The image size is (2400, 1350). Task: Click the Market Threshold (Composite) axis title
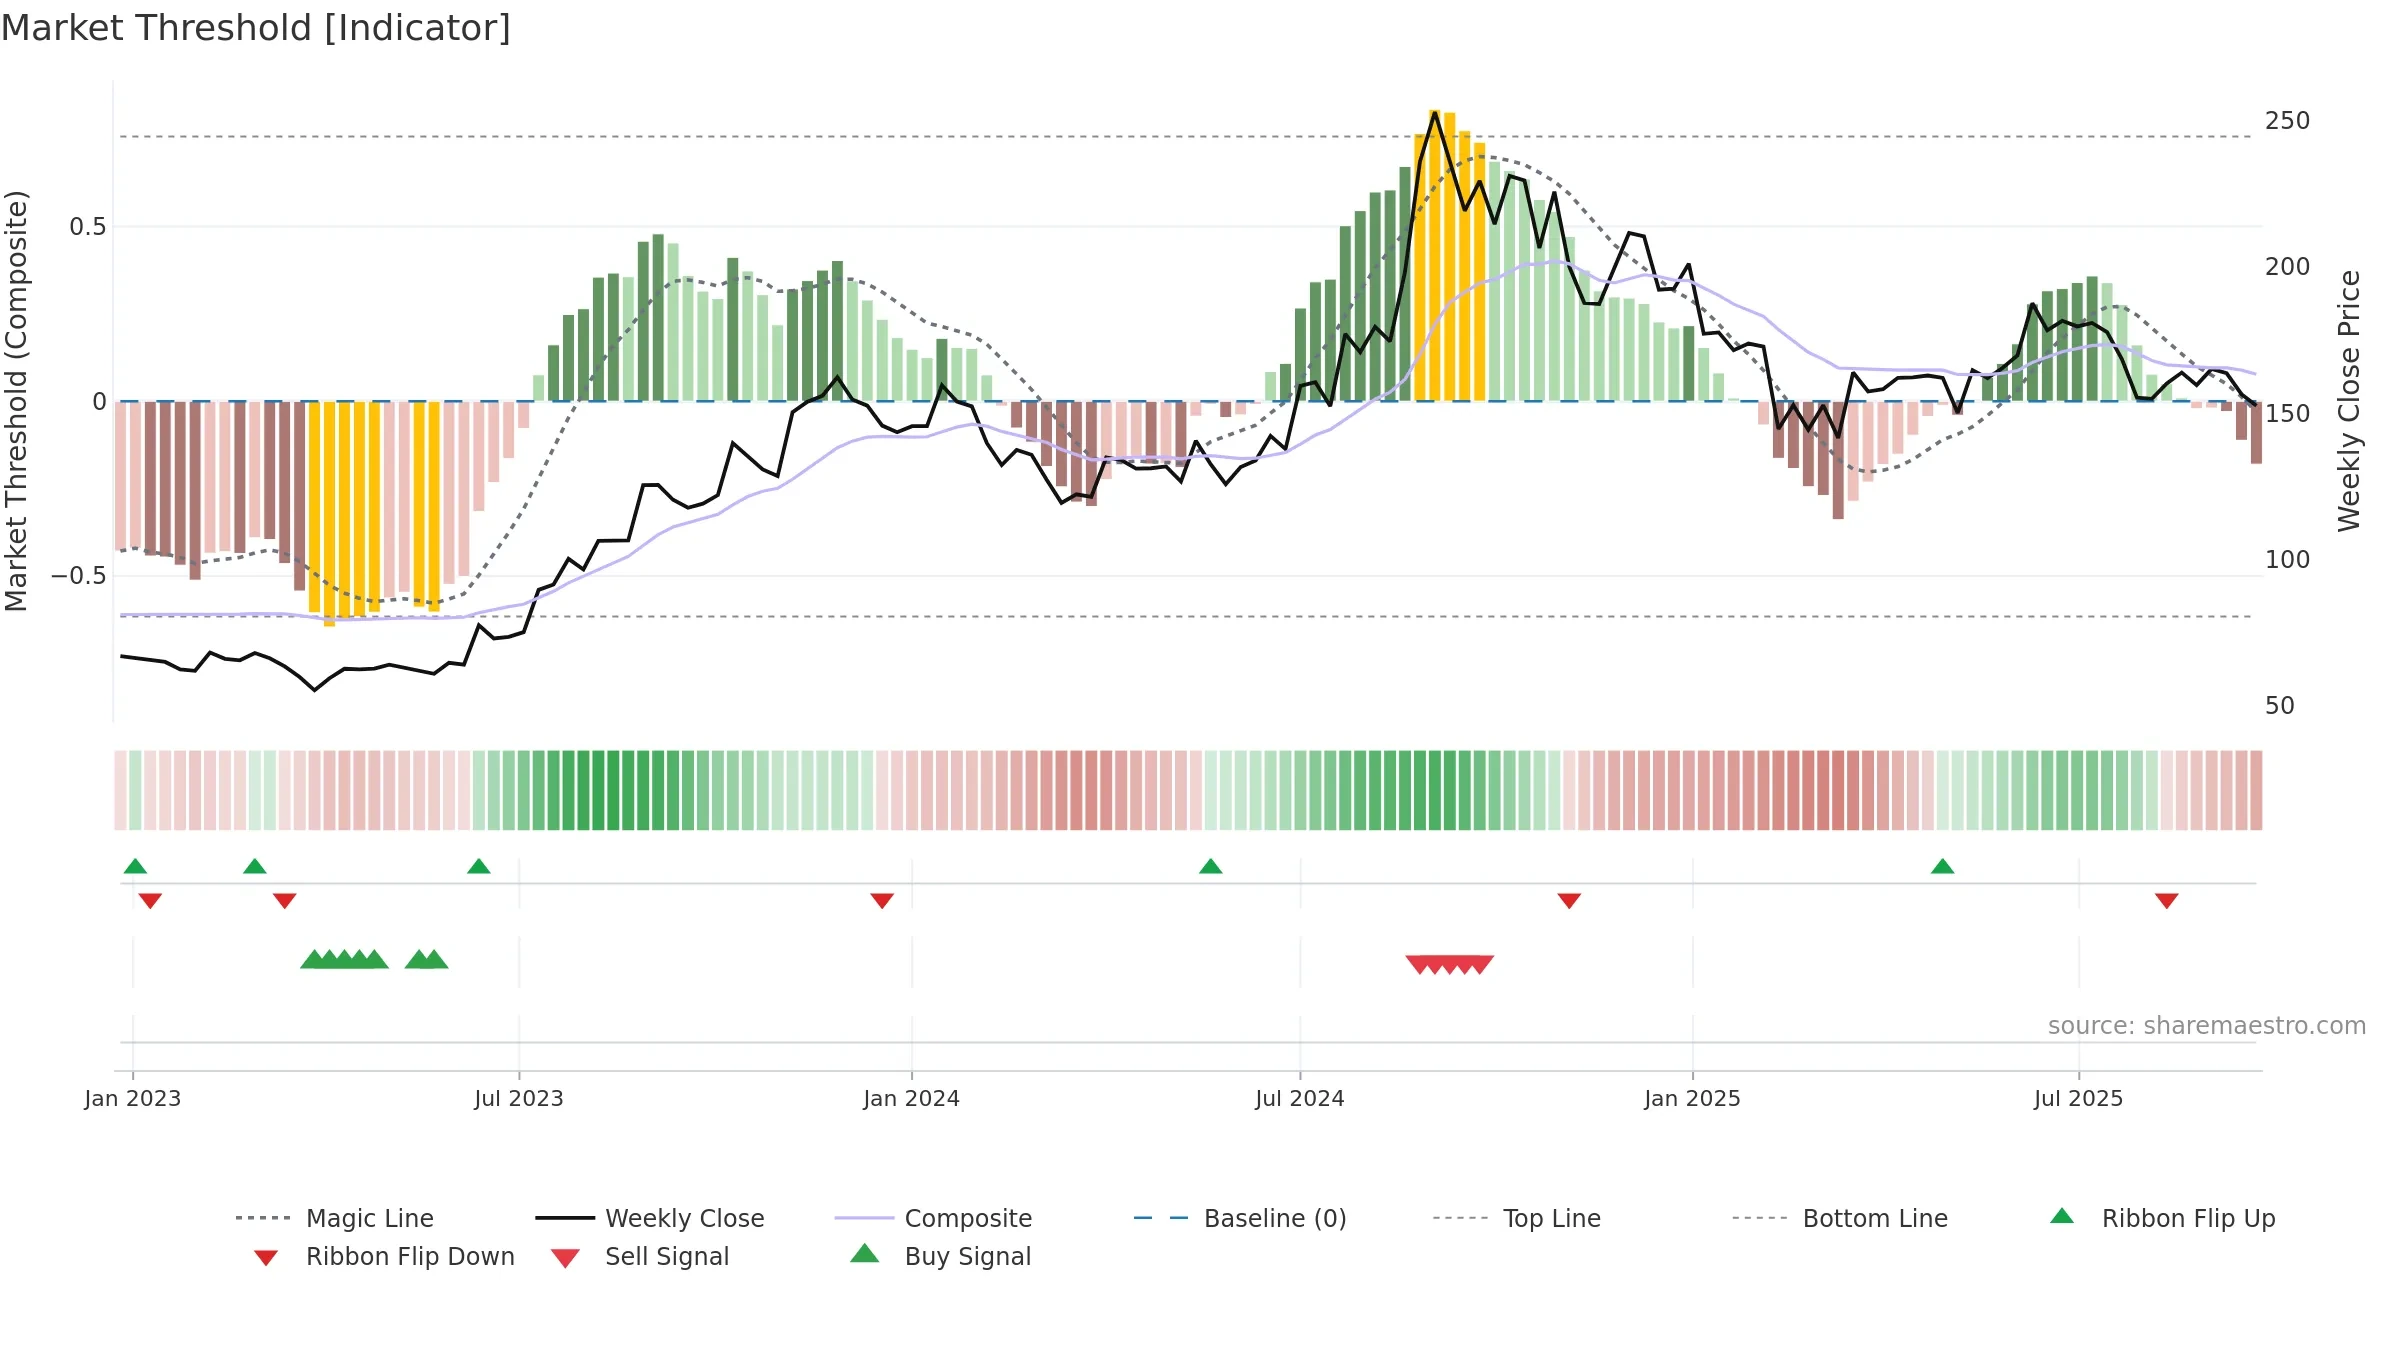[x=16, y=401]
